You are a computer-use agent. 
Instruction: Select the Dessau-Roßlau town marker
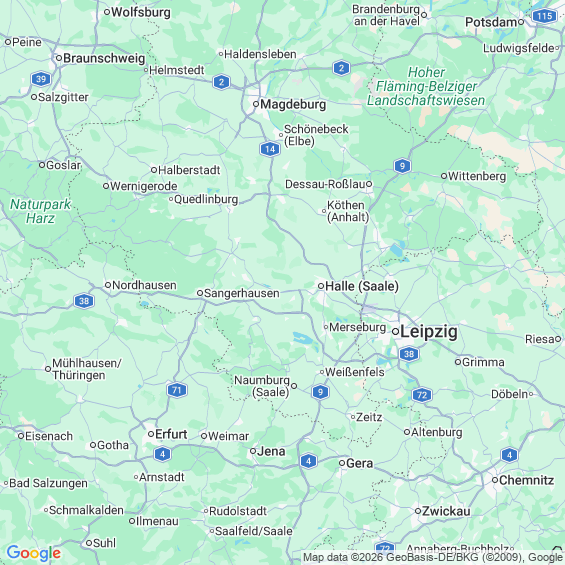tap(369, 184)
